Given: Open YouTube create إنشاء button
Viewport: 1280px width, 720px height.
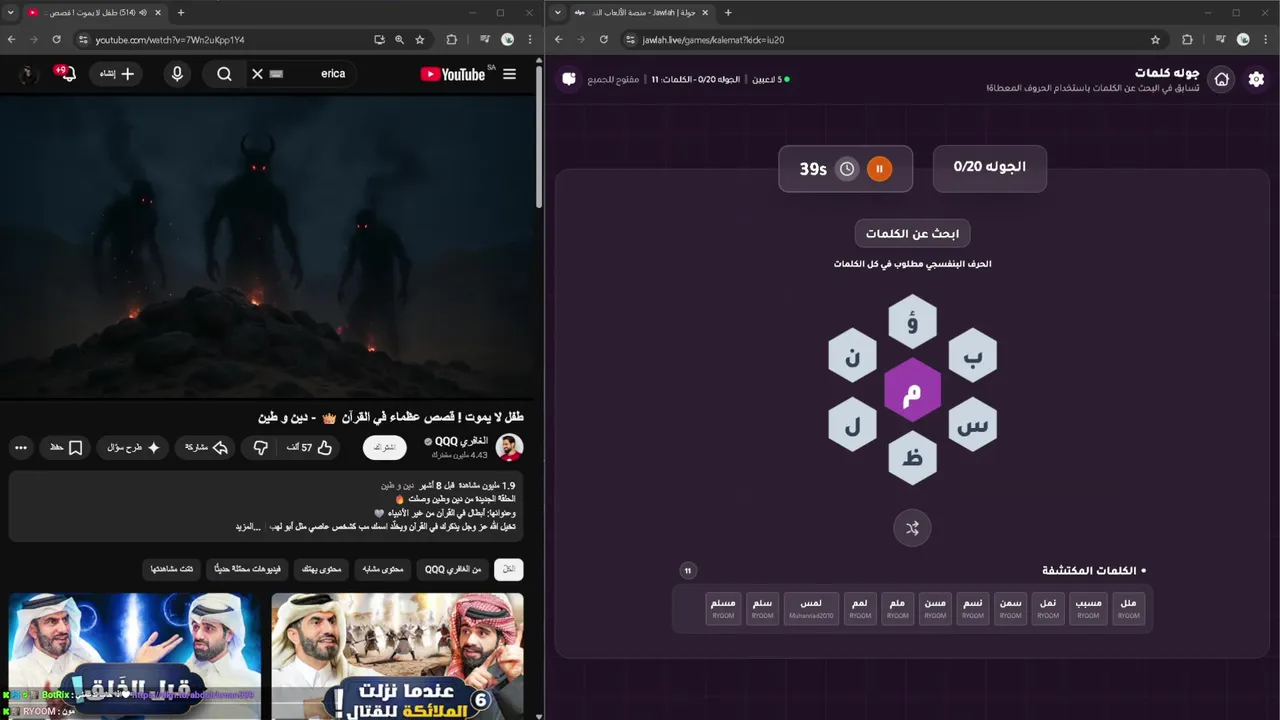Looking at the screenshot, I should pos(116,74).
